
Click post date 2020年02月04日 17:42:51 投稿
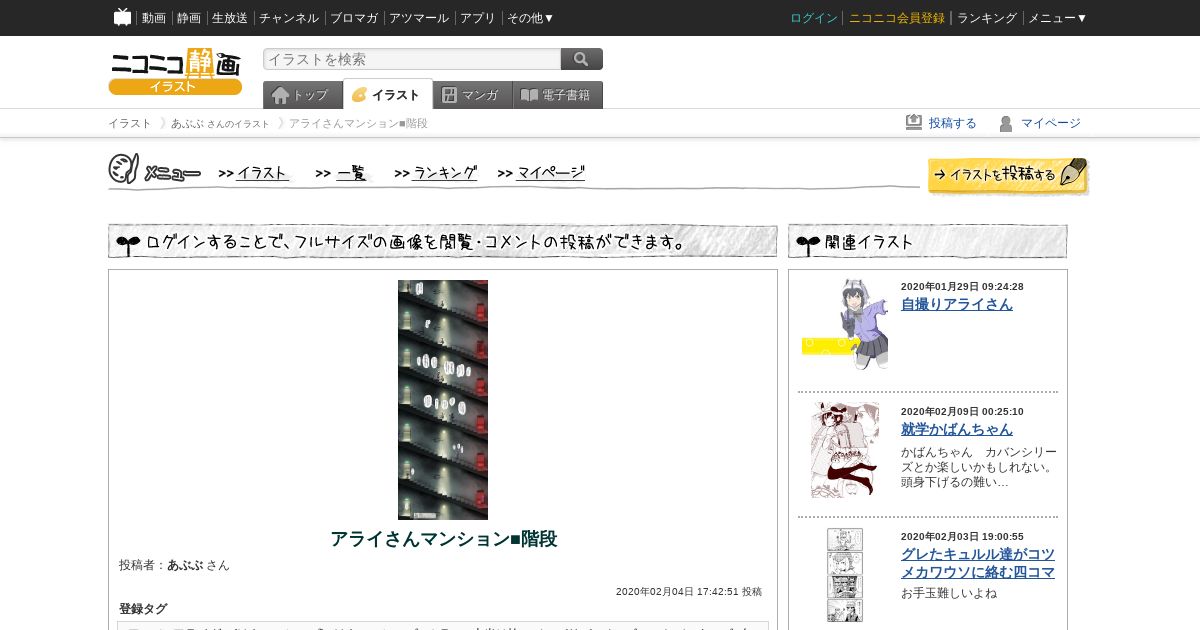click(689, 592)
